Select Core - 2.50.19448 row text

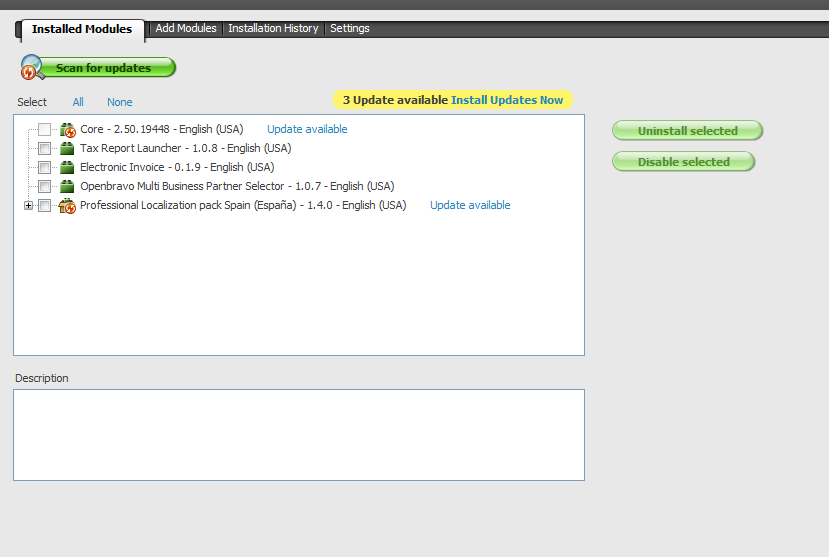(x=162, y=129)
